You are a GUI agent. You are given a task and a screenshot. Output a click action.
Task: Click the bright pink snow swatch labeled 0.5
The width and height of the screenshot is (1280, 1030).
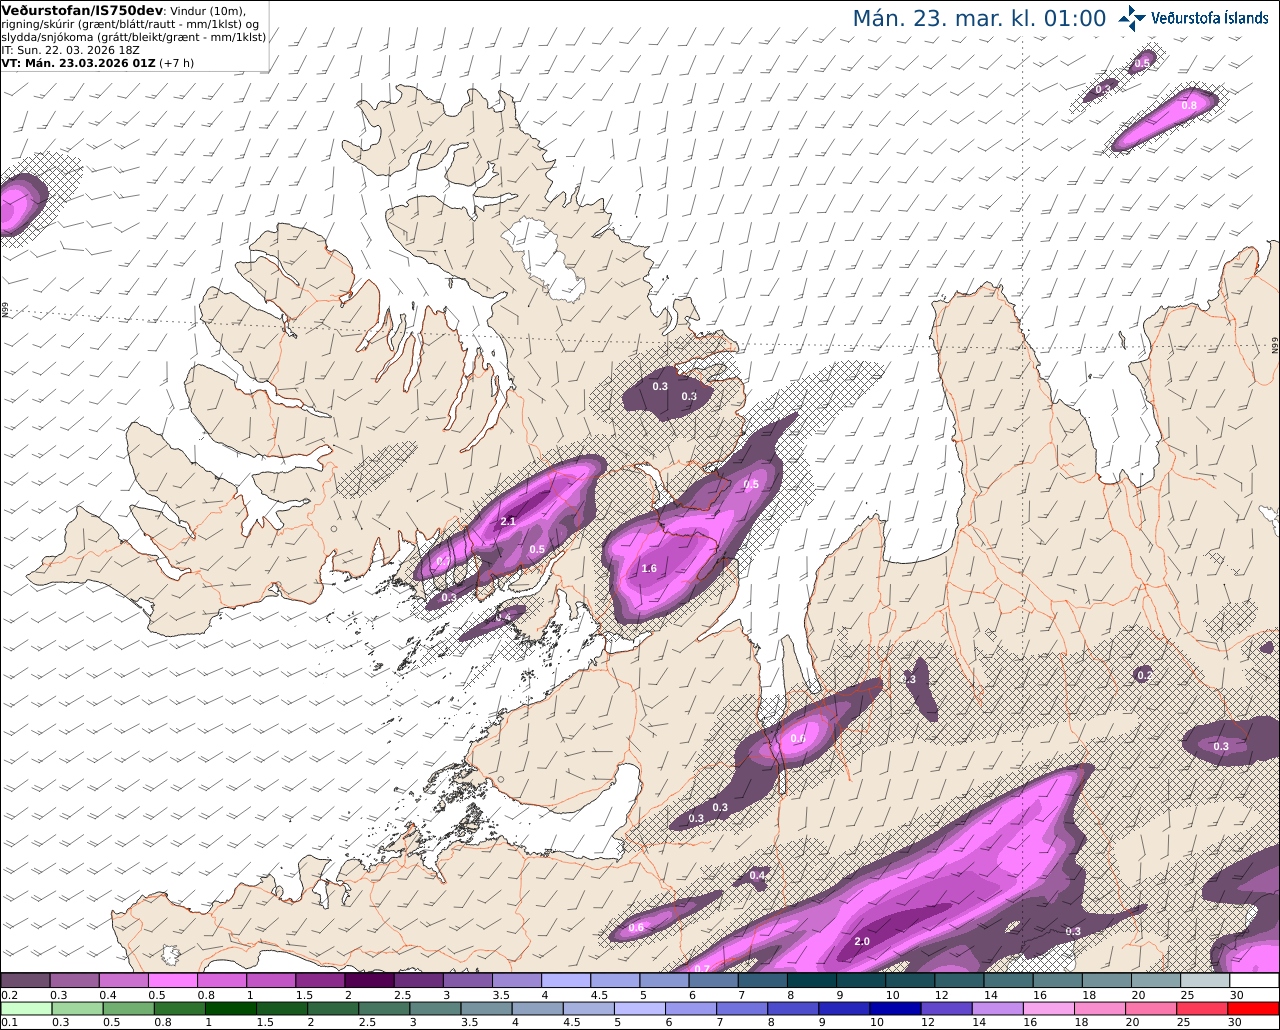tap(172, 981)
